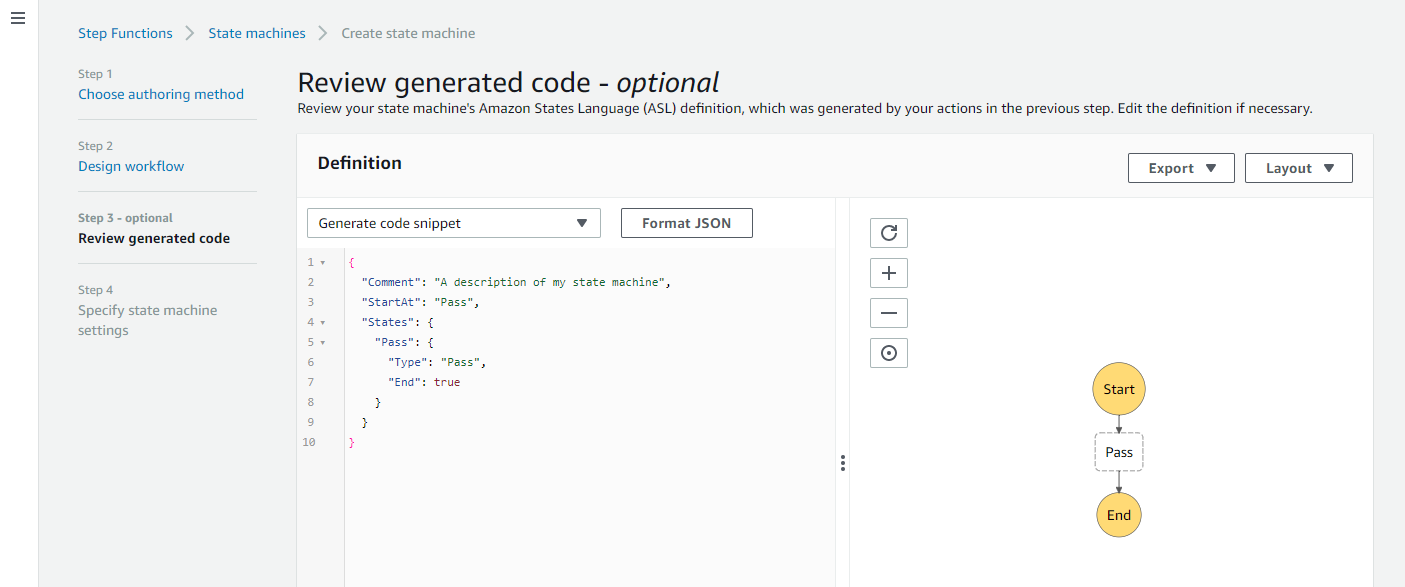Open Choose authoring method step
The height and width of the screenshot is (587, 1405).
tap(161, 94)
